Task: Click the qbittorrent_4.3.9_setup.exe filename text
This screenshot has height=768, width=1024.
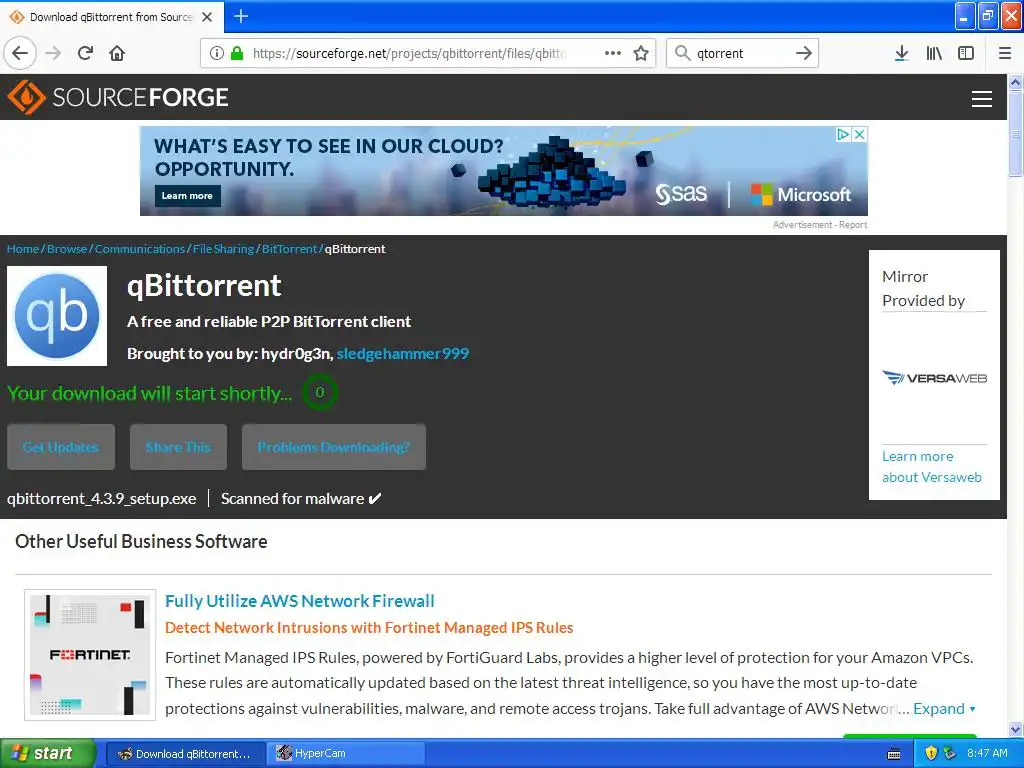Action: click(x=101, y=498)
